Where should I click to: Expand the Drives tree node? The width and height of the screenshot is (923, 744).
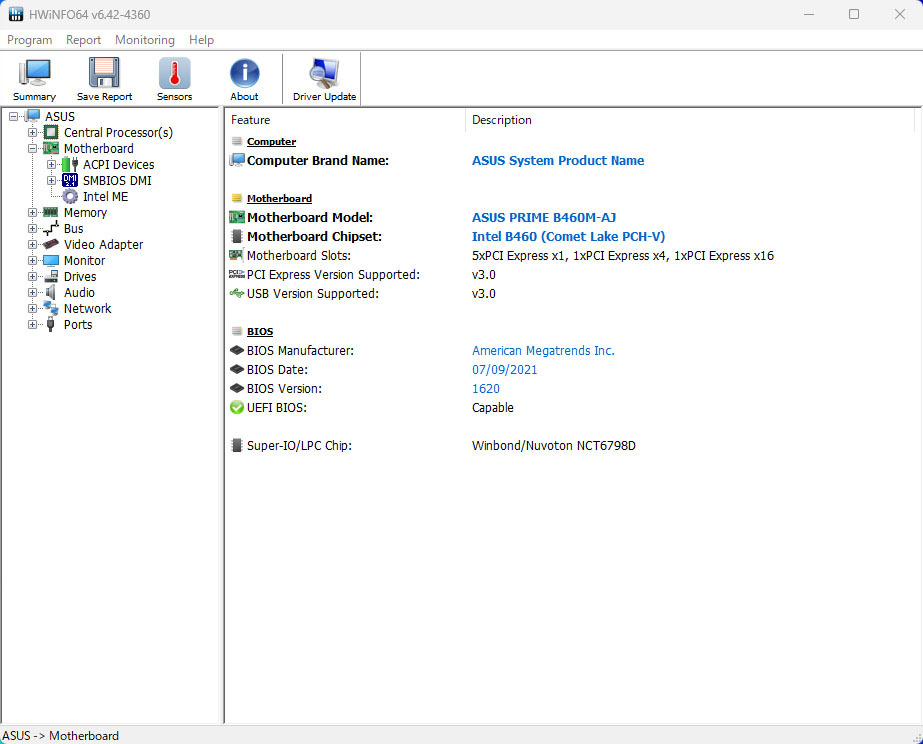pyautogui.click(x=32, y=276)
